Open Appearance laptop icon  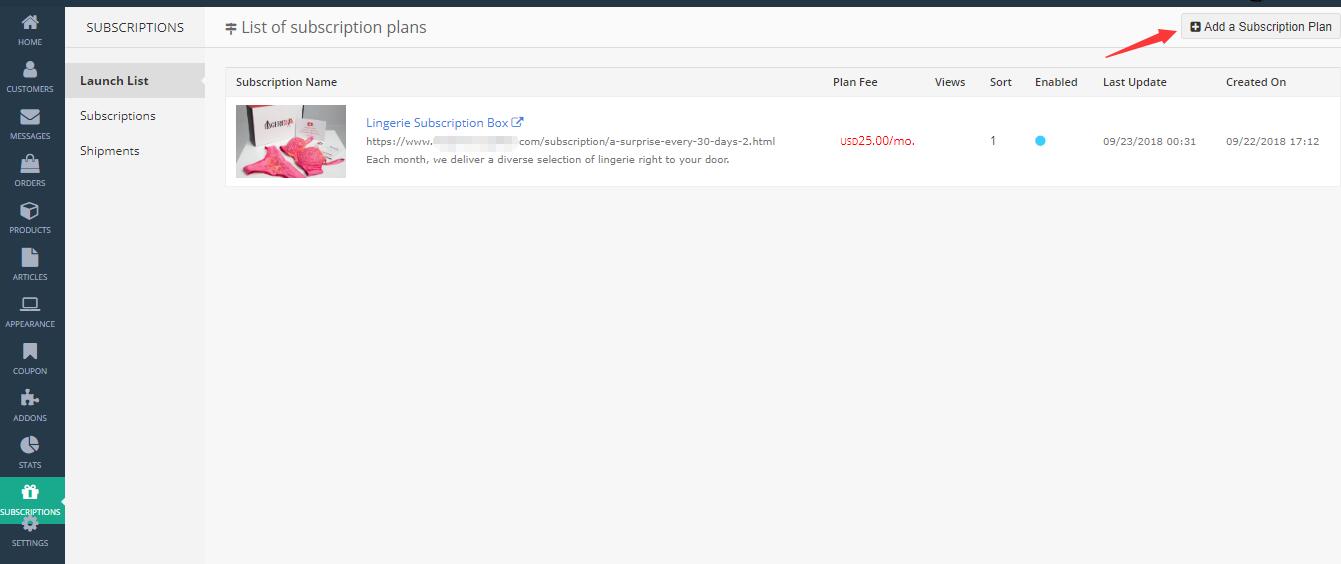(x=30, y=305)
